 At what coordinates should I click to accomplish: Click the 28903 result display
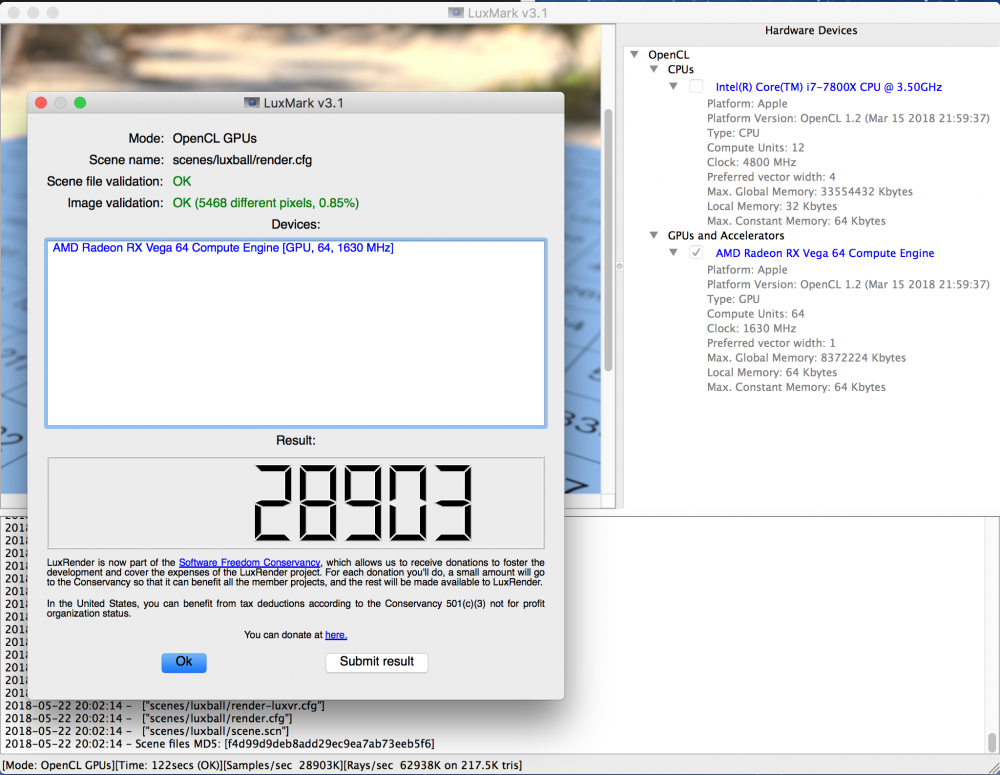(x=296, y=503)
